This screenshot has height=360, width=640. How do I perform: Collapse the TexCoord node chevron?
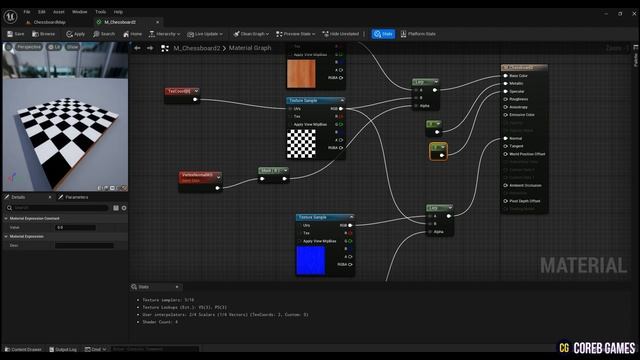[196, 91]
